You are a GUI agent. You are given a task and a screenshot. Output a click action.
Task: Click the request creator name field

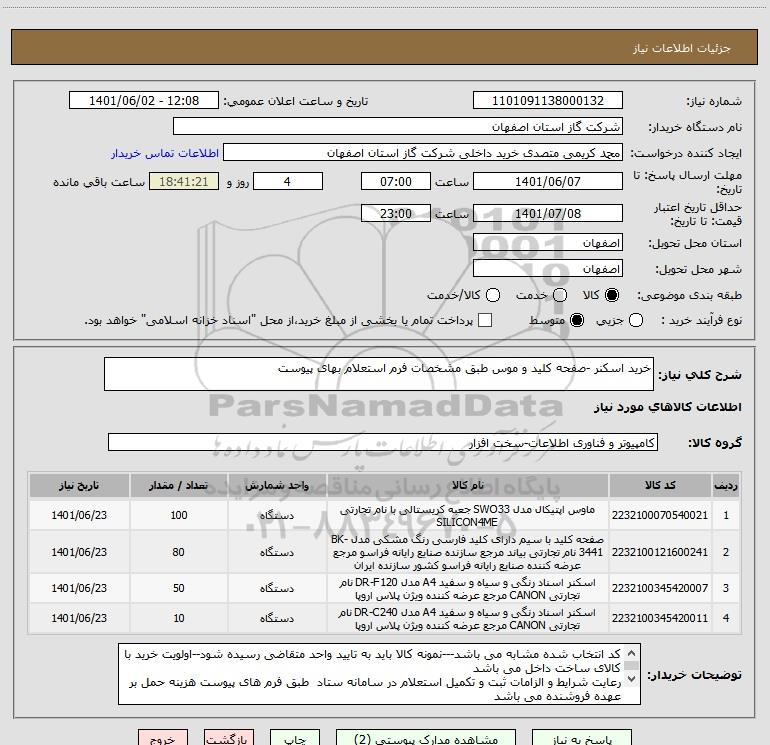pyautogui.click(x=423, y=153)
